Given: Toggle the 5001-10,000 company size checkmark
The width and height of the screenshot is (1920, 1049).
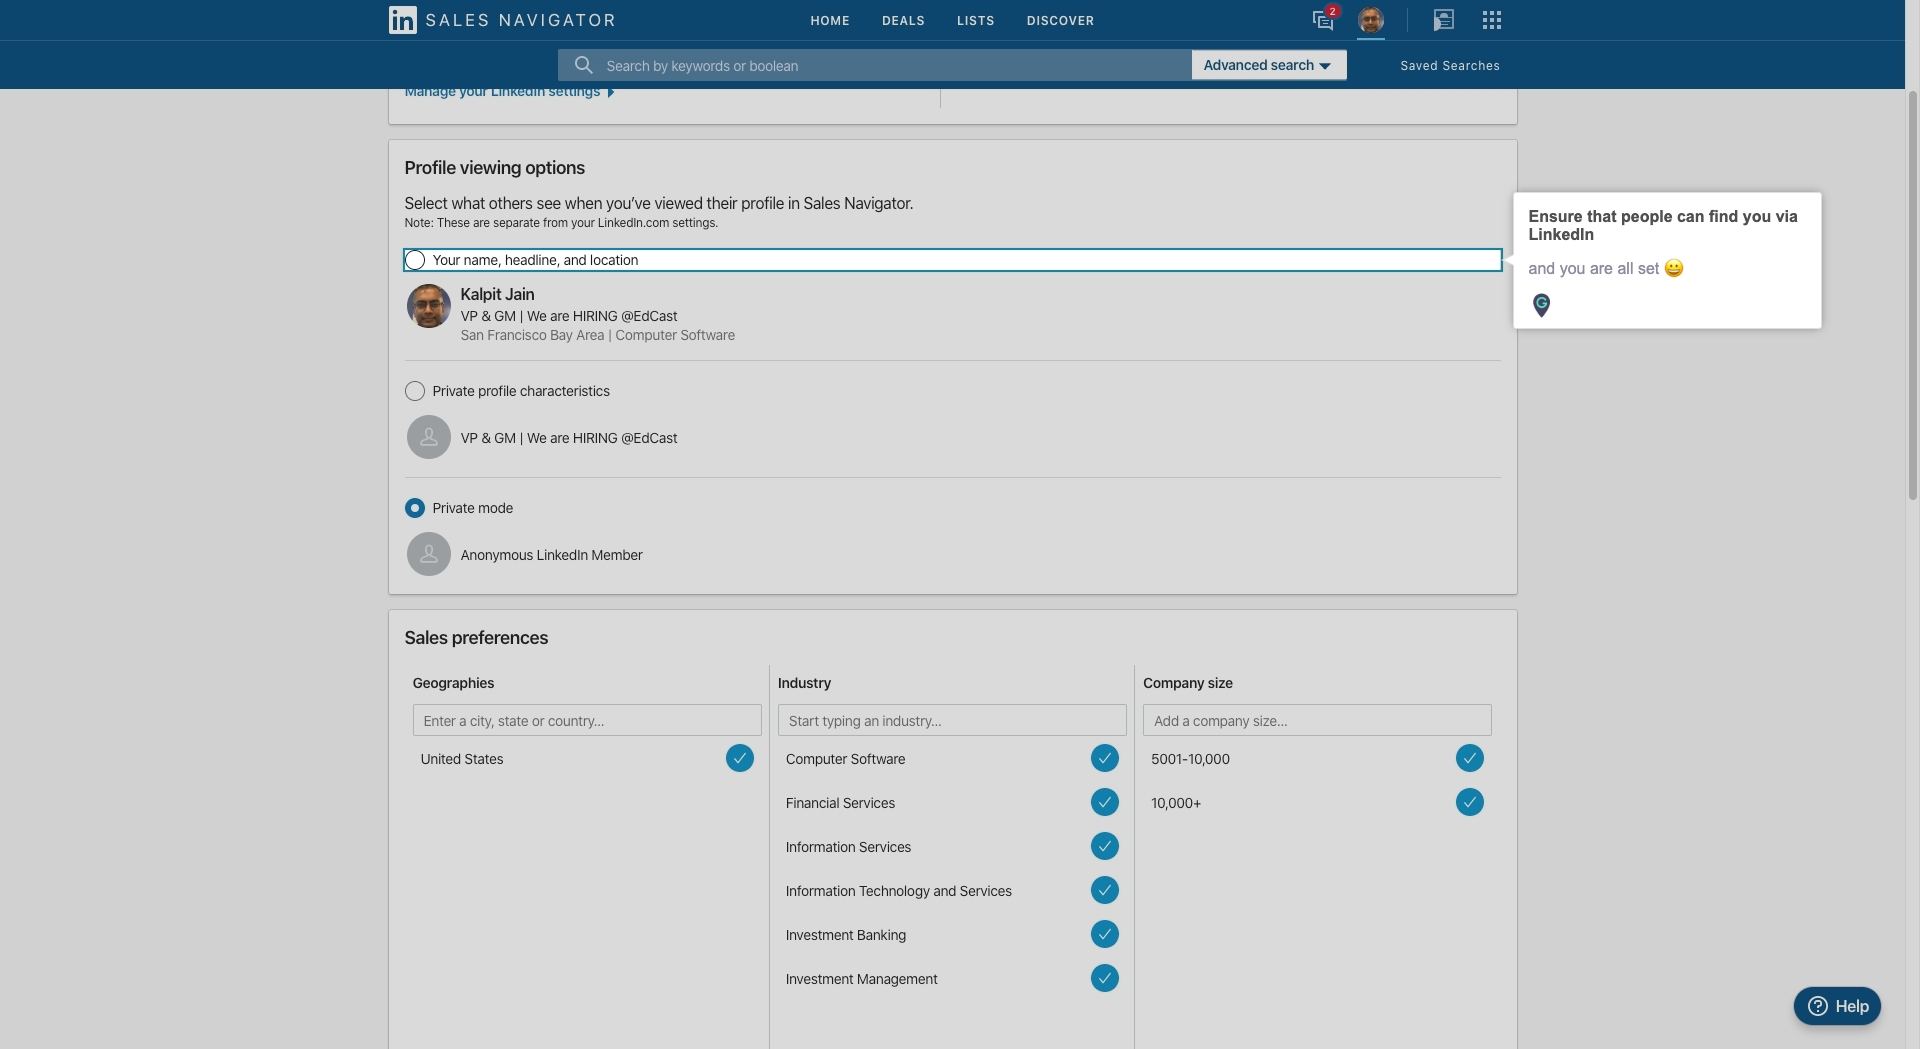Looking at the screenshot, I should [x=1470, y=758].
